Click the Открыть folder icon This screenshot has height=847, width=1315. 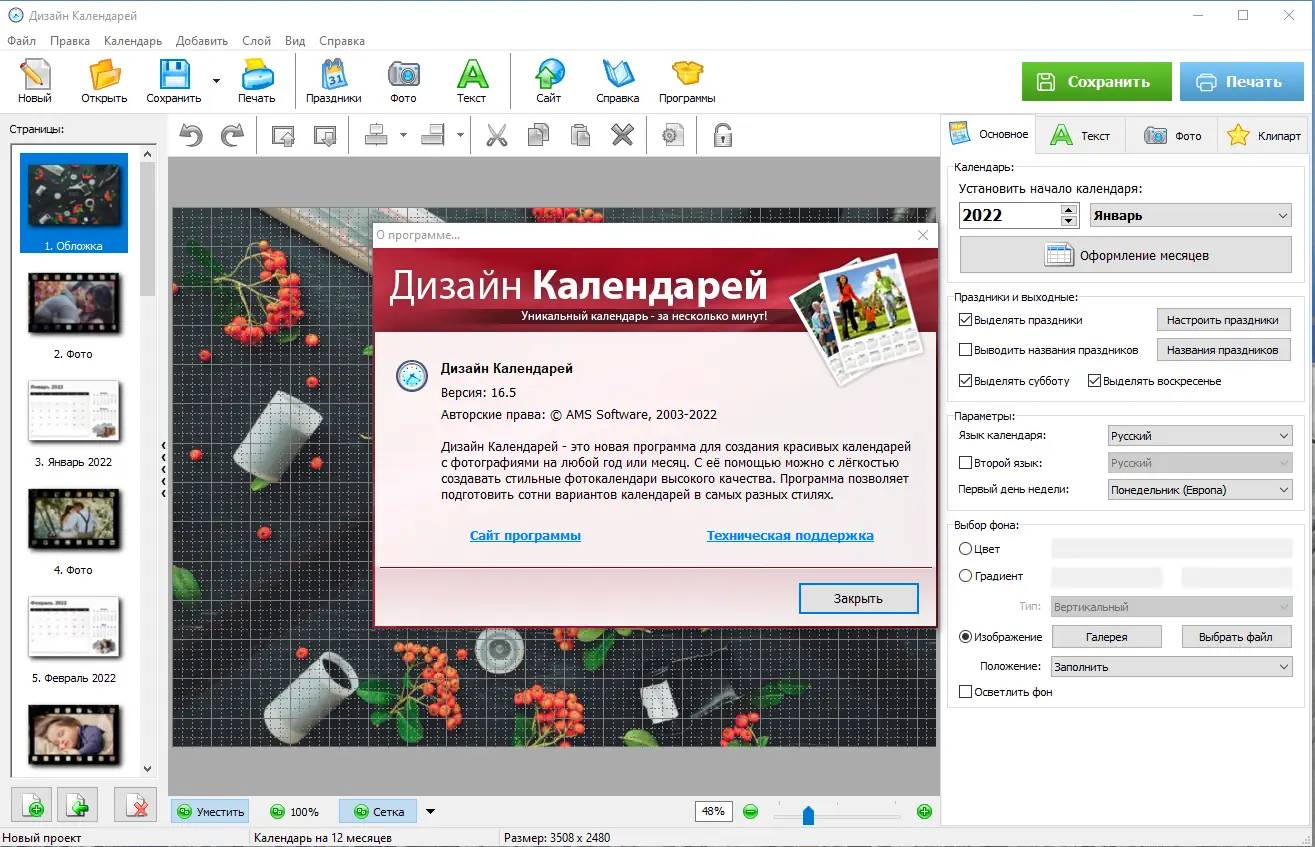coord(104,81)
